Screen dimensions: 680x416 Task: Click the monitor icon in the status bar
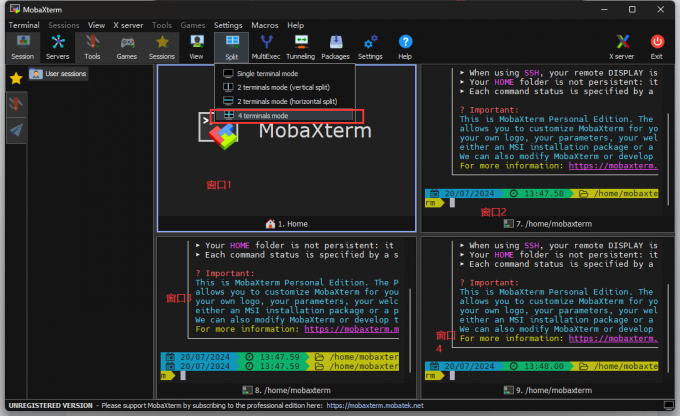tap(669, 405)
